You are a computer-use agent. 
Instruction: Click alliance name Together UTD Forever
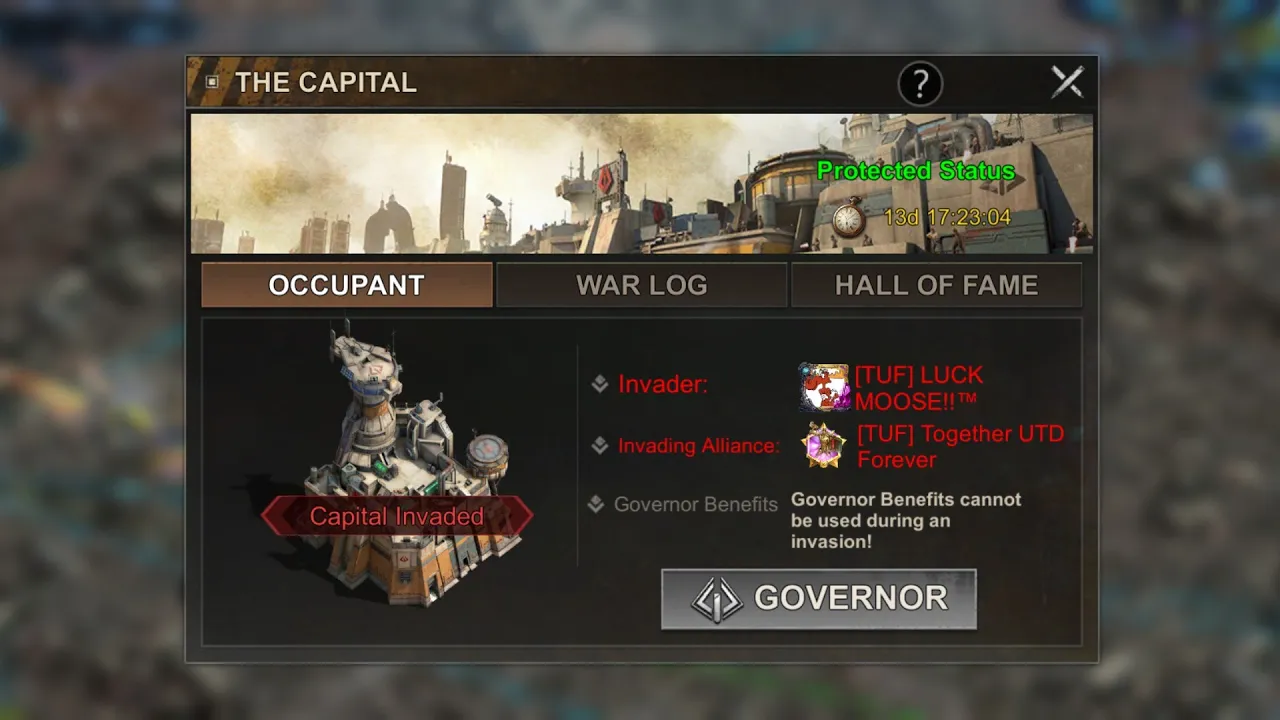tap(960, 446)
